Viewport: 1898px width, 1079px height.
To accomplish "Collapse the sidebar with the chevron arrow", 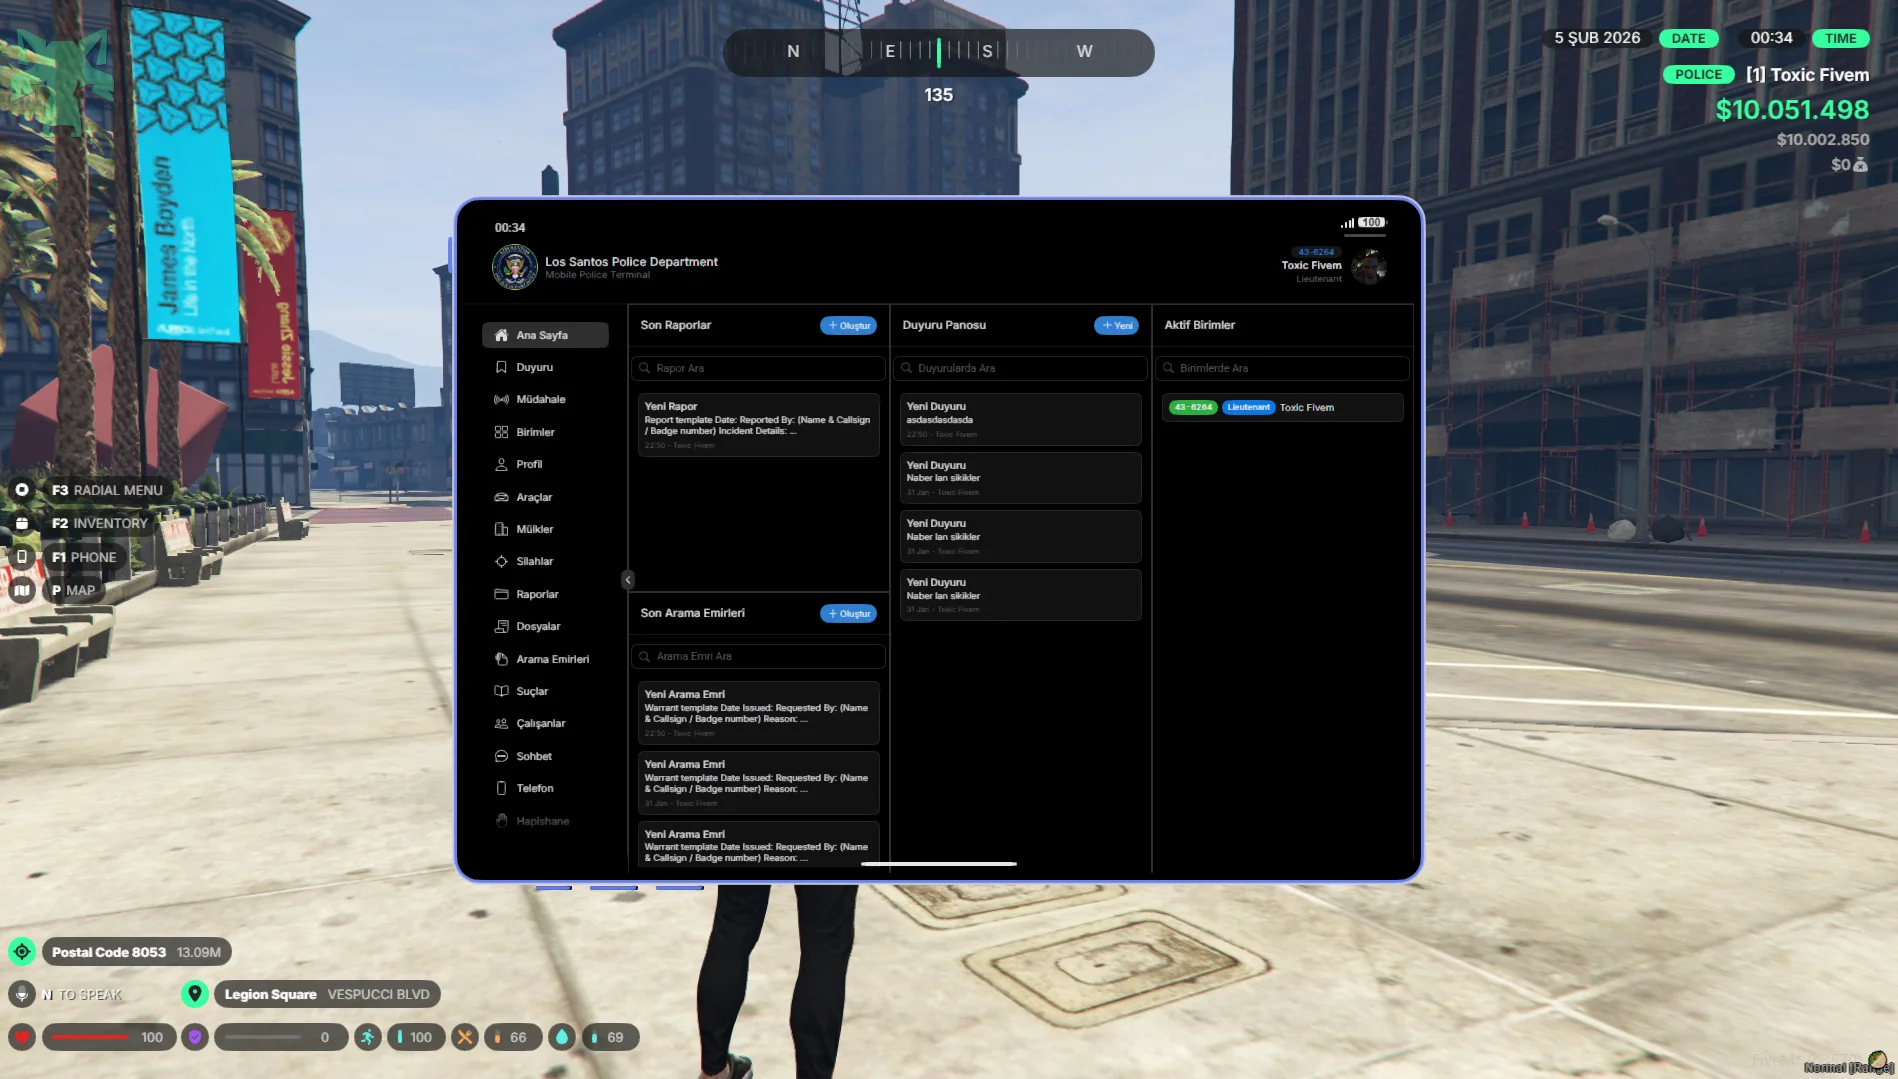I will [x=628, y=580].
